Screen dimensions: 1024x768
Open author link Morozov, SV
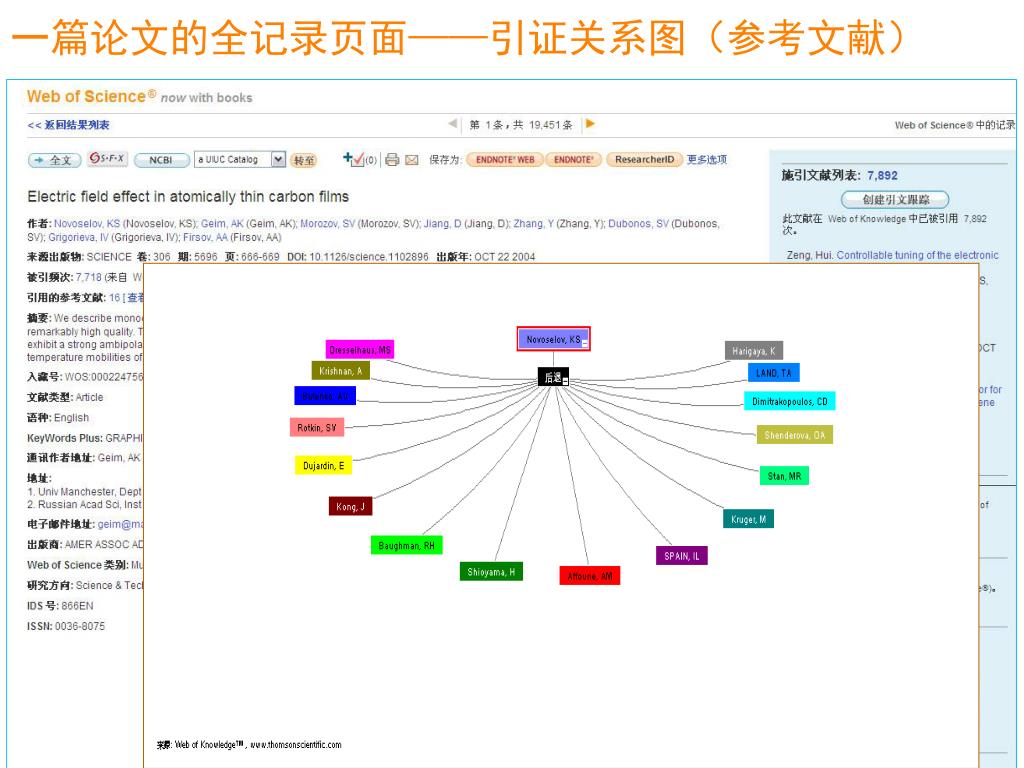coord(328,223)
